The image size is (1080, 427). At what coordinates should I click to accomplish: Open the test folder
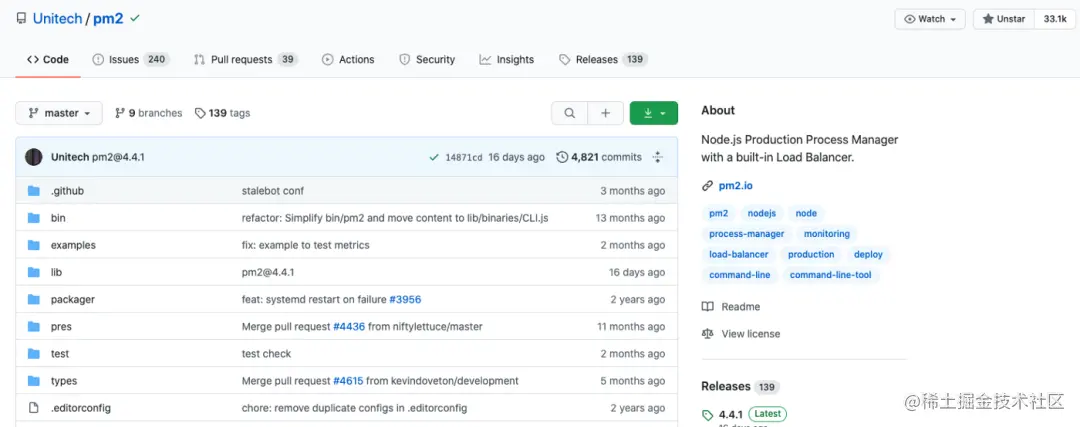tap(60, 354)
